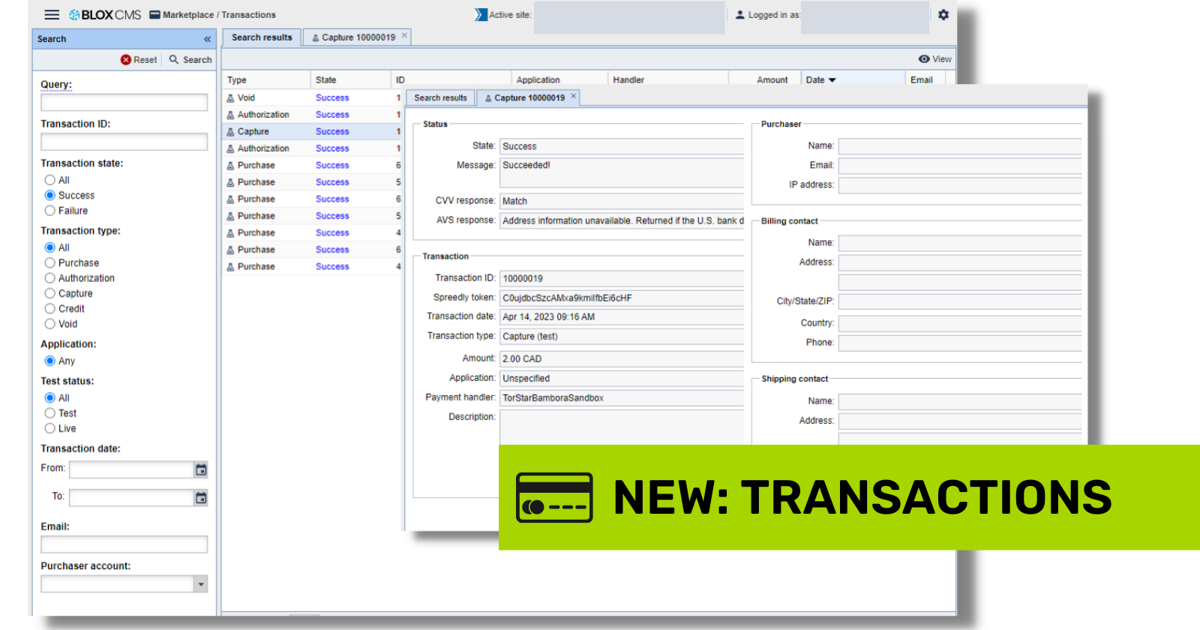Click the Billing contact Phone field

coord(960,343)
